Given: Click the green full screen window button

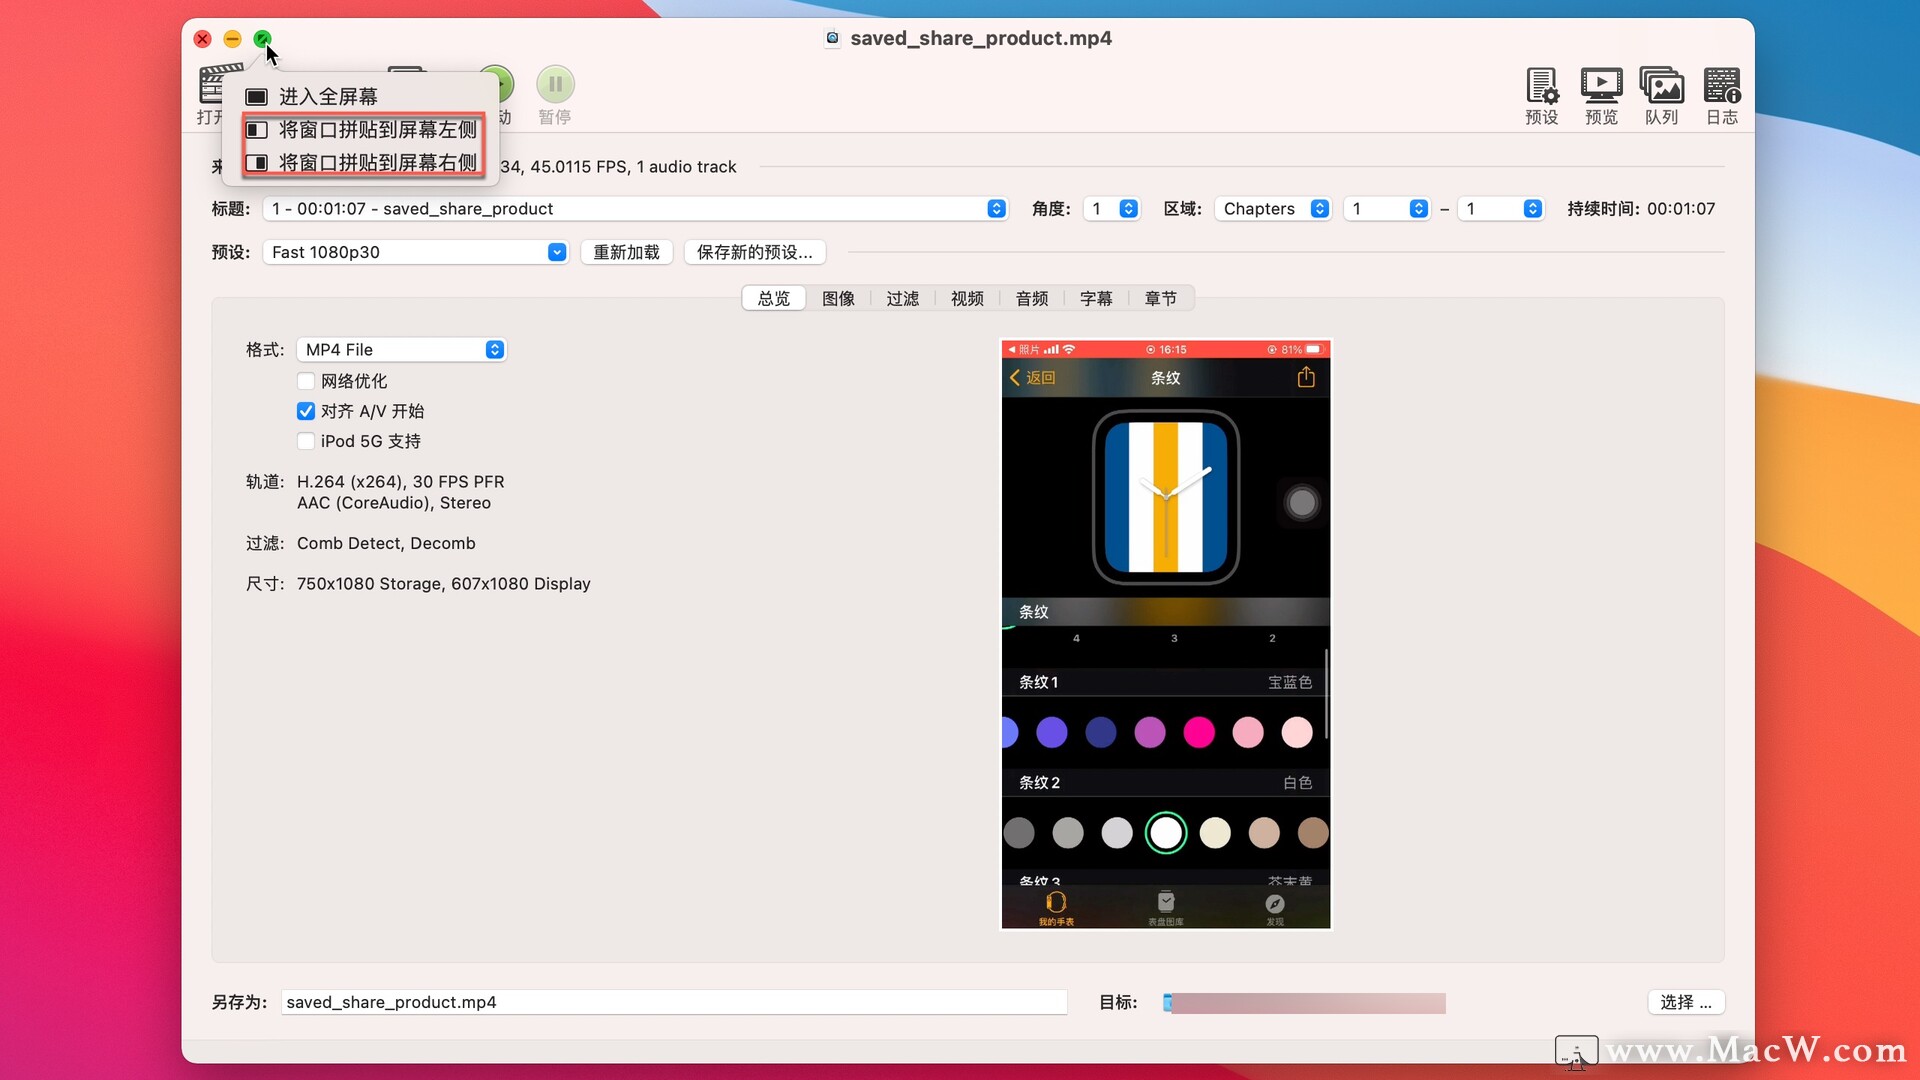Looking at the screenshot, I should tap(262, 39).
